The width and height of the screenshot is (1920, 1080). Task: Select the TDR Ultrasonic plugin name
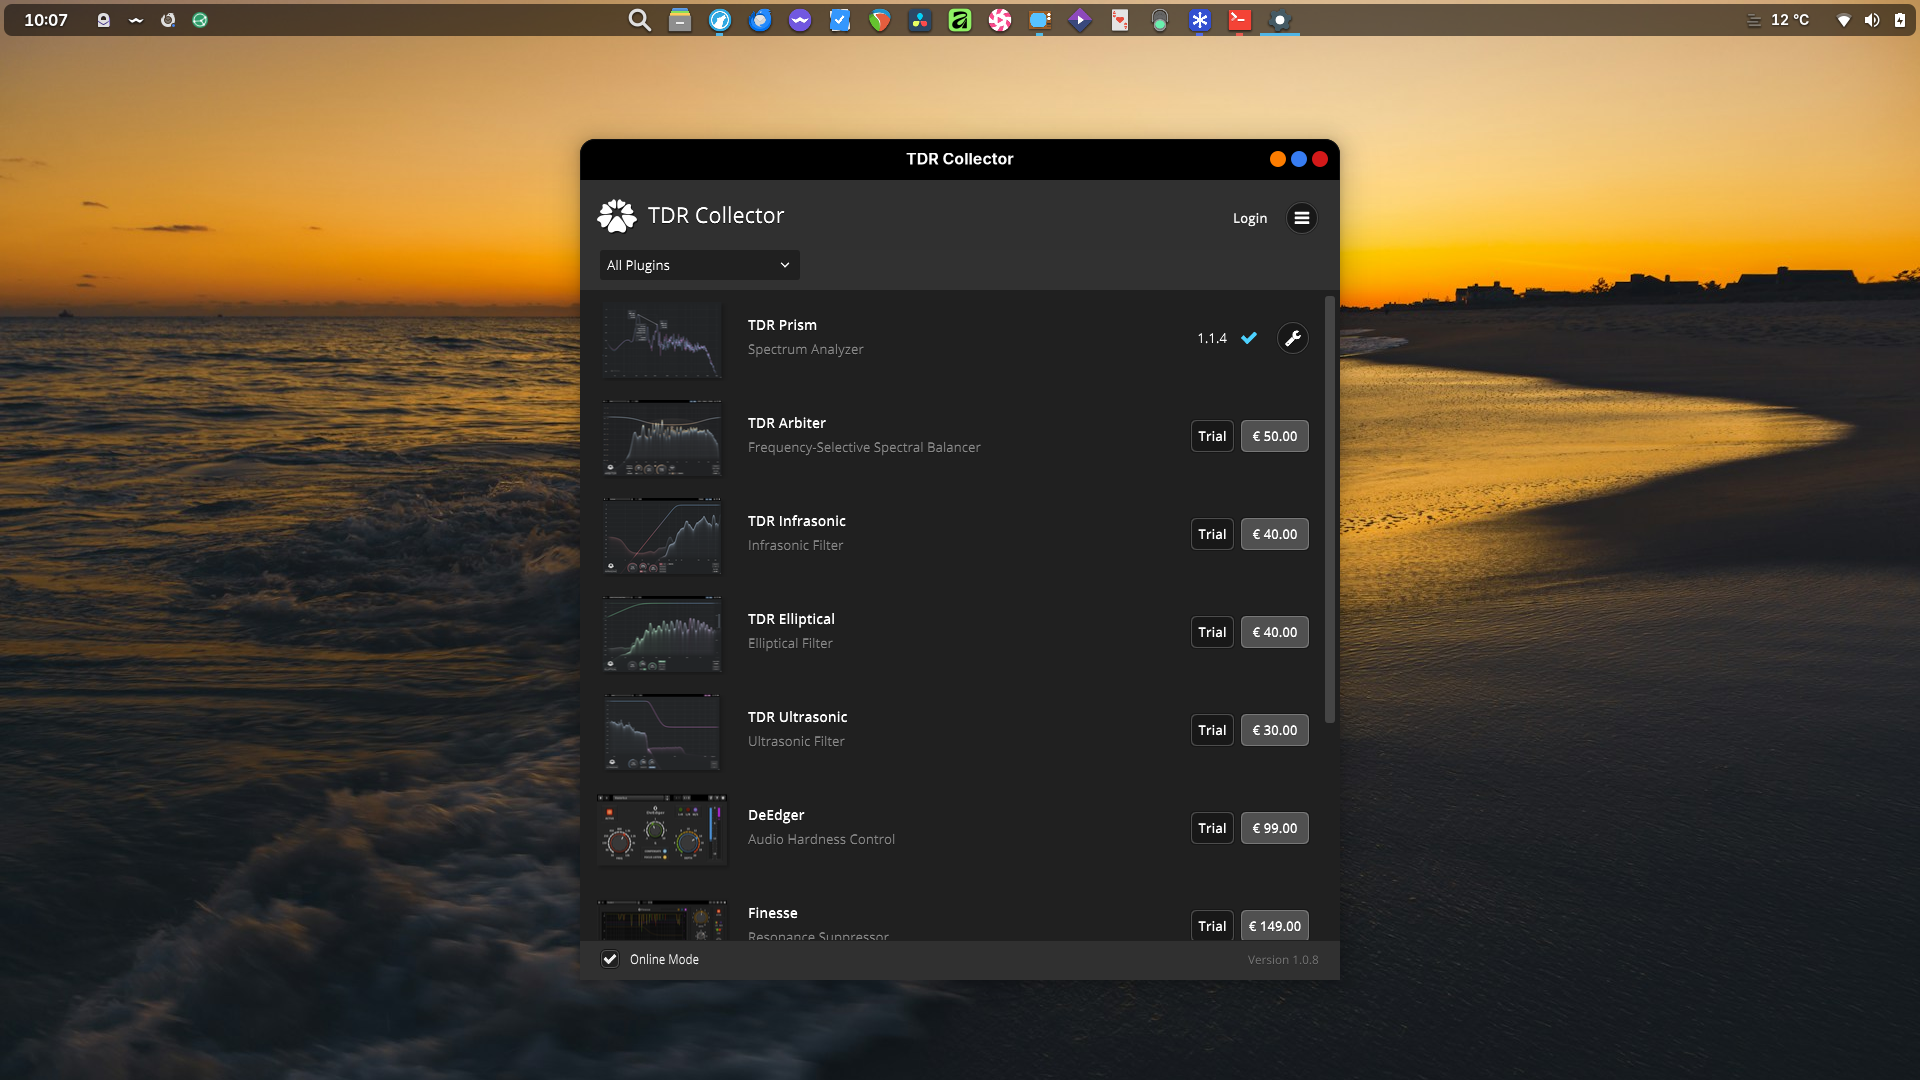pyautogui.click(x=797, y=717)
